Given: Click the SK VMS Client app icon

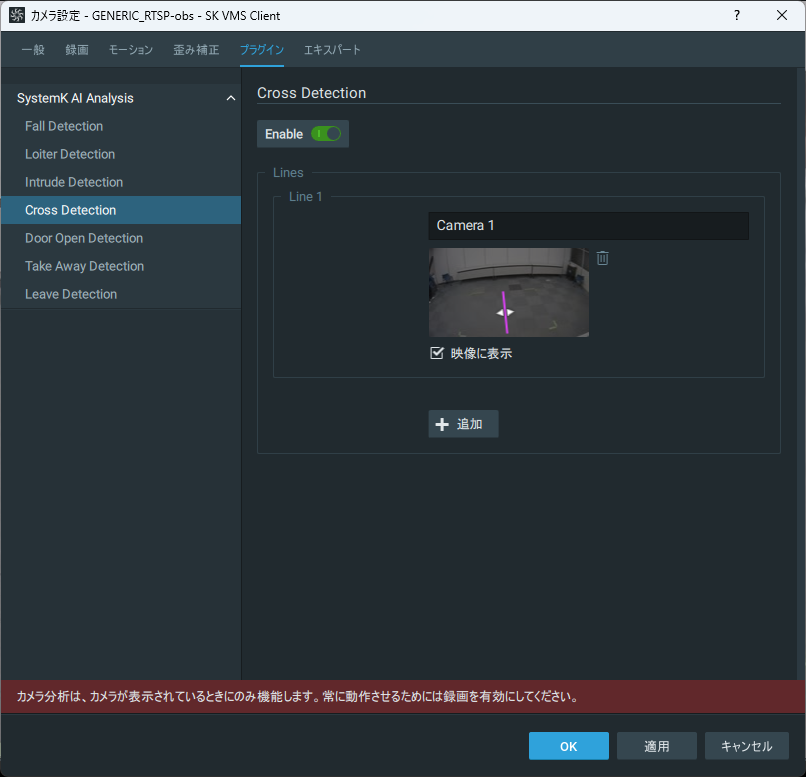Looking at the screenshot, I should pyautogui.click(x=16, y=15).
